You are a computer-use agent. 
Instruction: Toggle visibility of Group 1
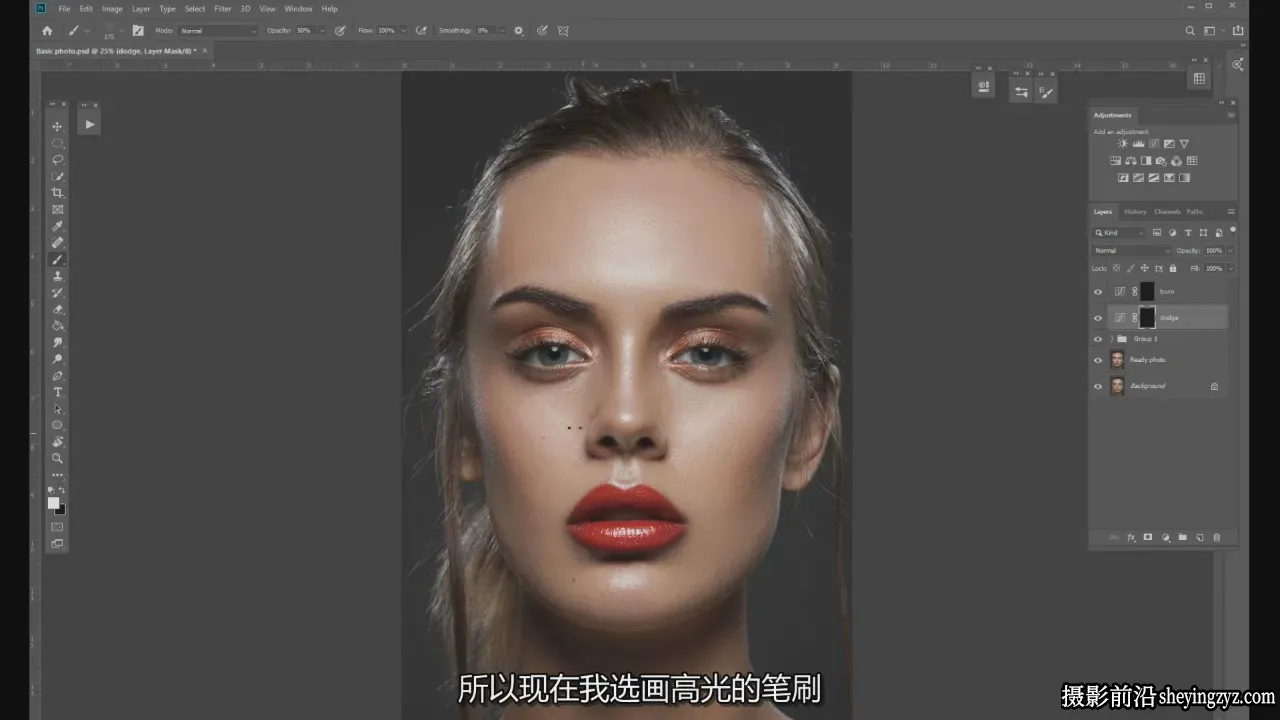pos(1098,339)
